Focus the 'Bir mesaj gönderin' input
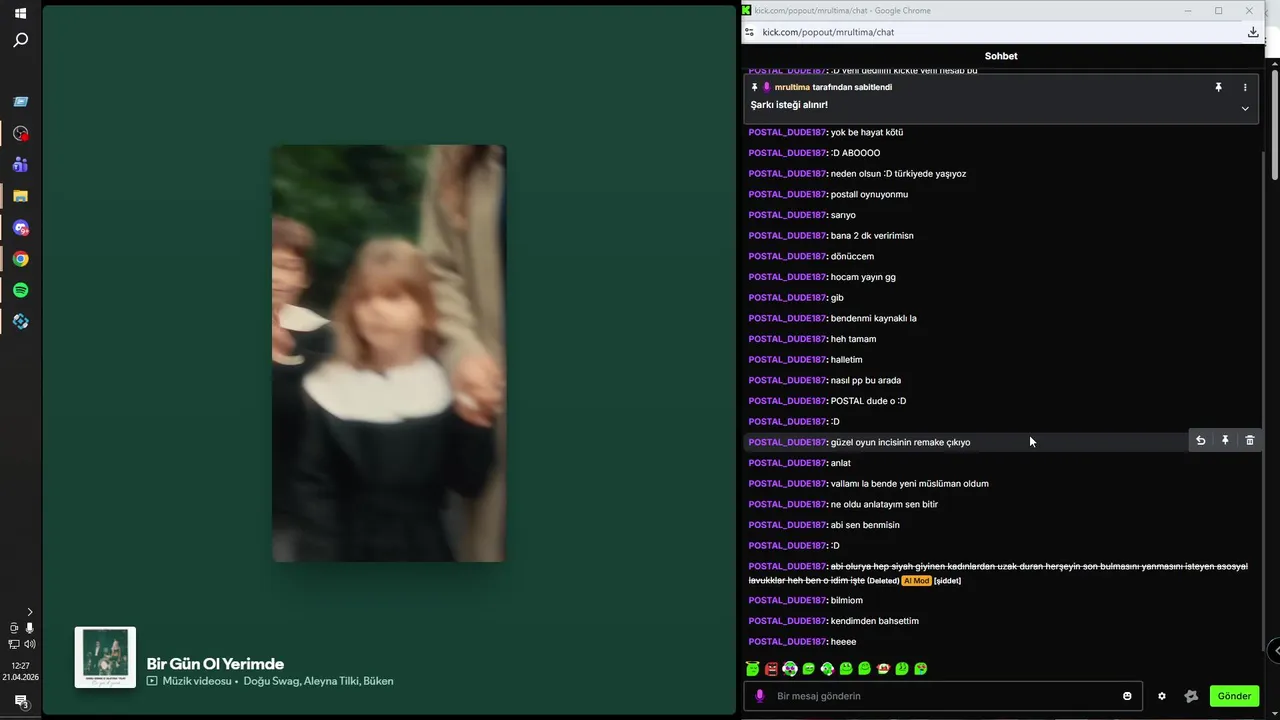Screen dimensions: 1280x720 point(943,696)
